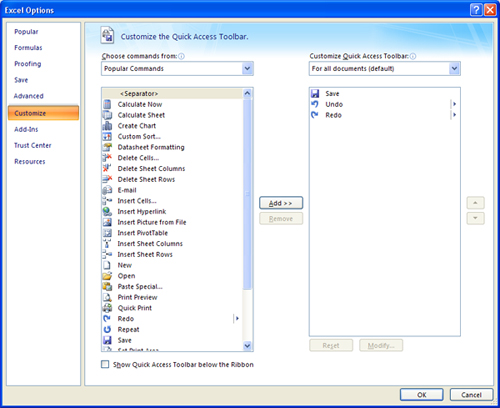Open the Popular options category

coord(26,32)
